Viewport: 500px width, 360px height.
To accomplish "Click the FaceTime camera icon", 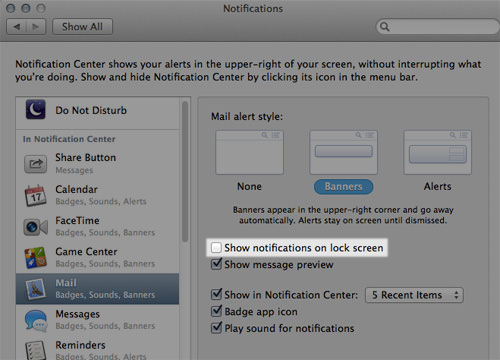I will (35, 227).
